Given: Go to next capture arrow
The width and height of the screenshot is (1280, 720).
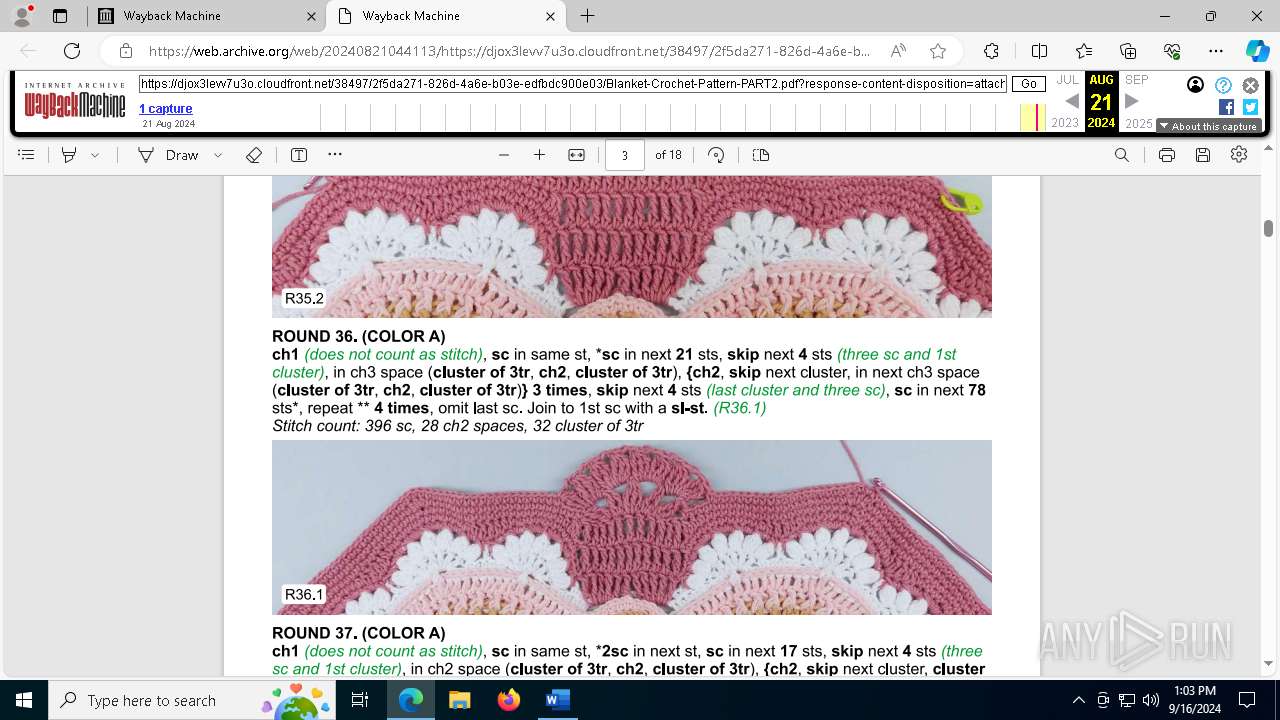Looking at the screenshot, I should click(x=1132, y=101).
